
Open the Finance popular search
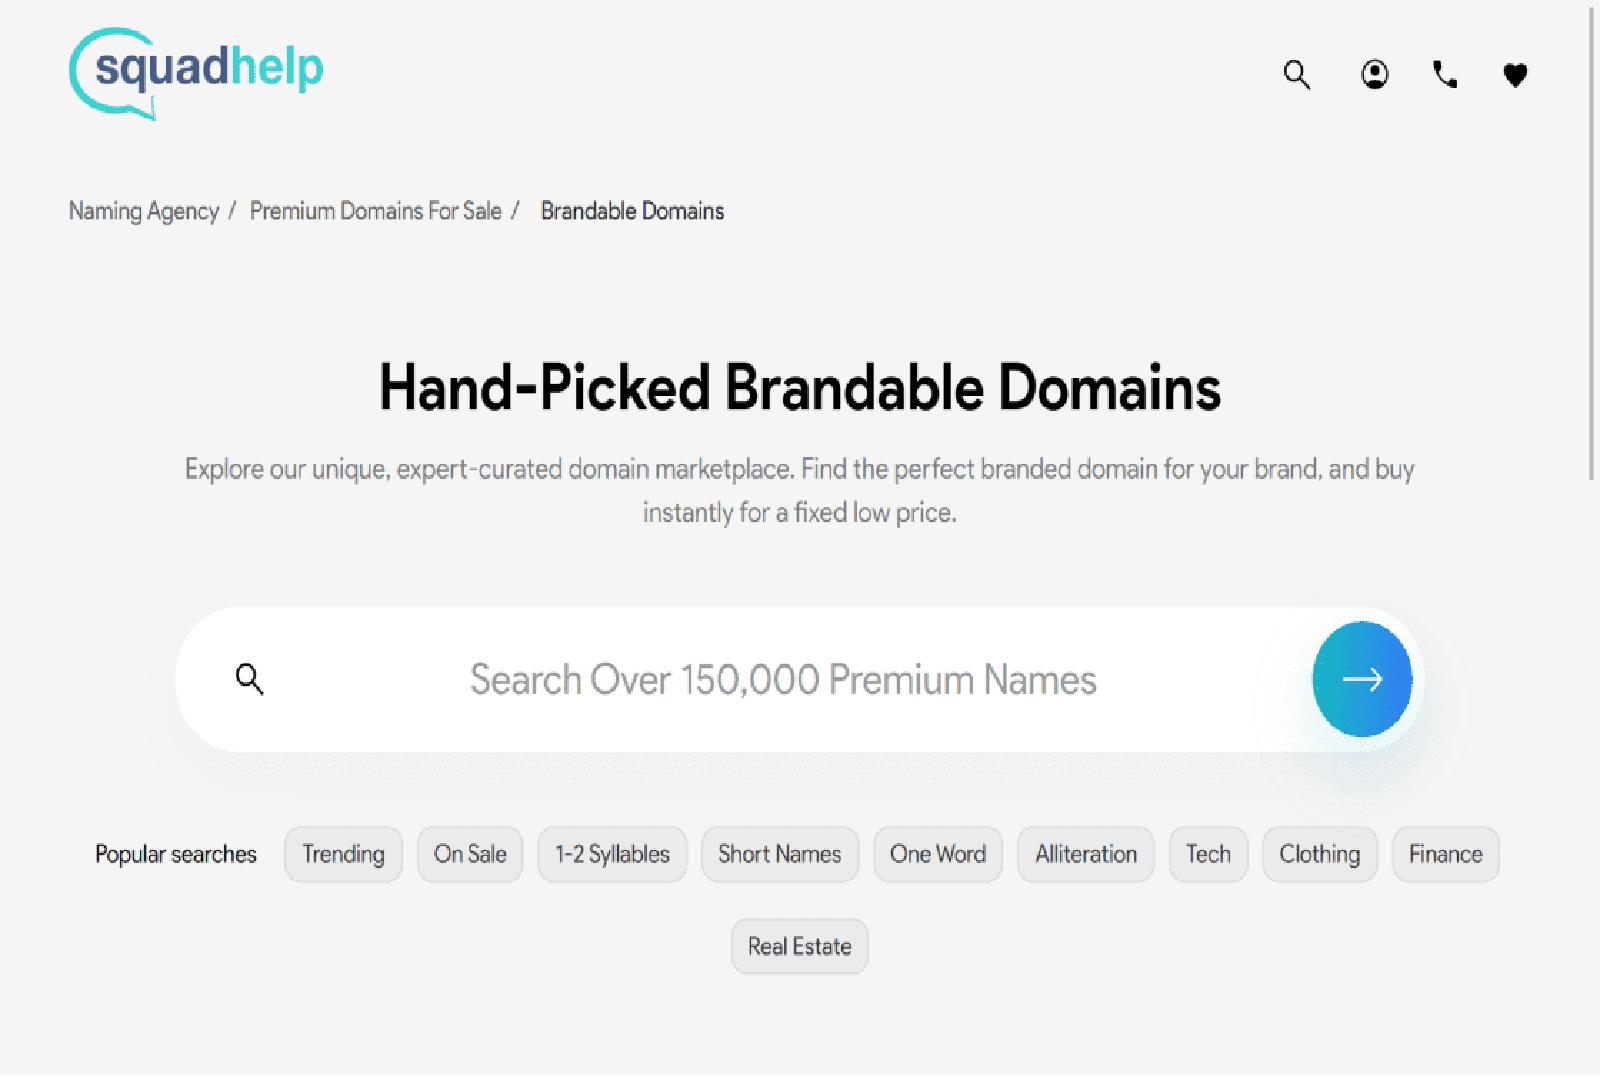[1445, 854]
